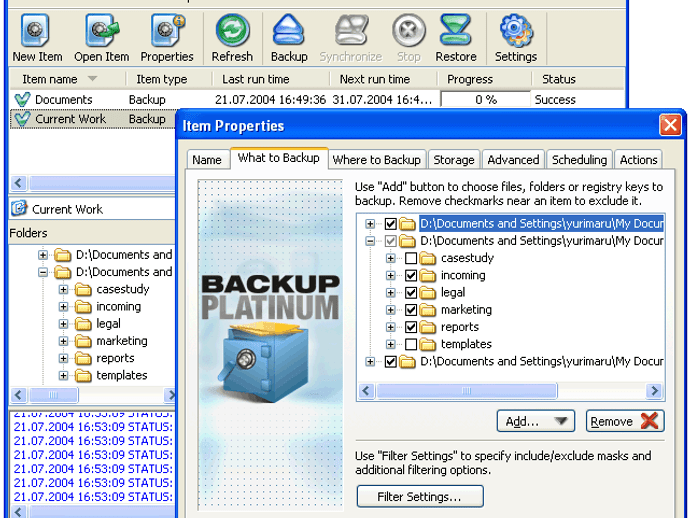Image resolution: width=690 pixels, height=518 pixels.
Task: Click the Status column header
Action: [577, 79]
